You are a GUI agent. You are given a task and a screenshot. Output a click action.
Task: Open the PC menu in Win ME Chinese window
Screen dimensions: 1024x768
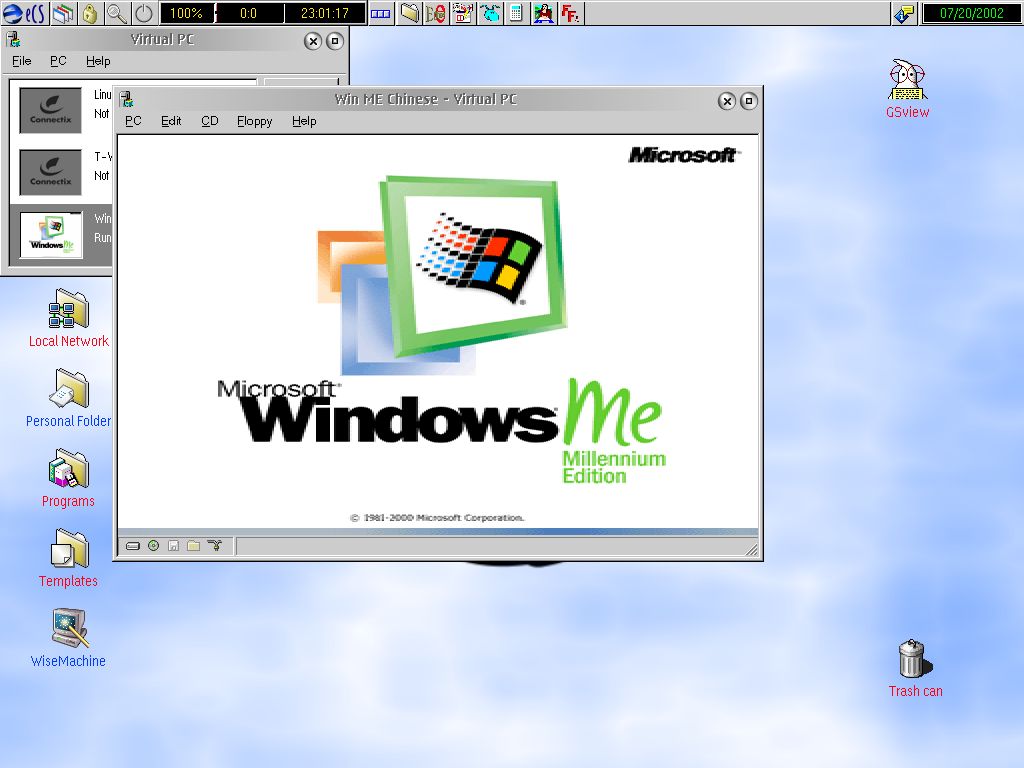point(133,121)
